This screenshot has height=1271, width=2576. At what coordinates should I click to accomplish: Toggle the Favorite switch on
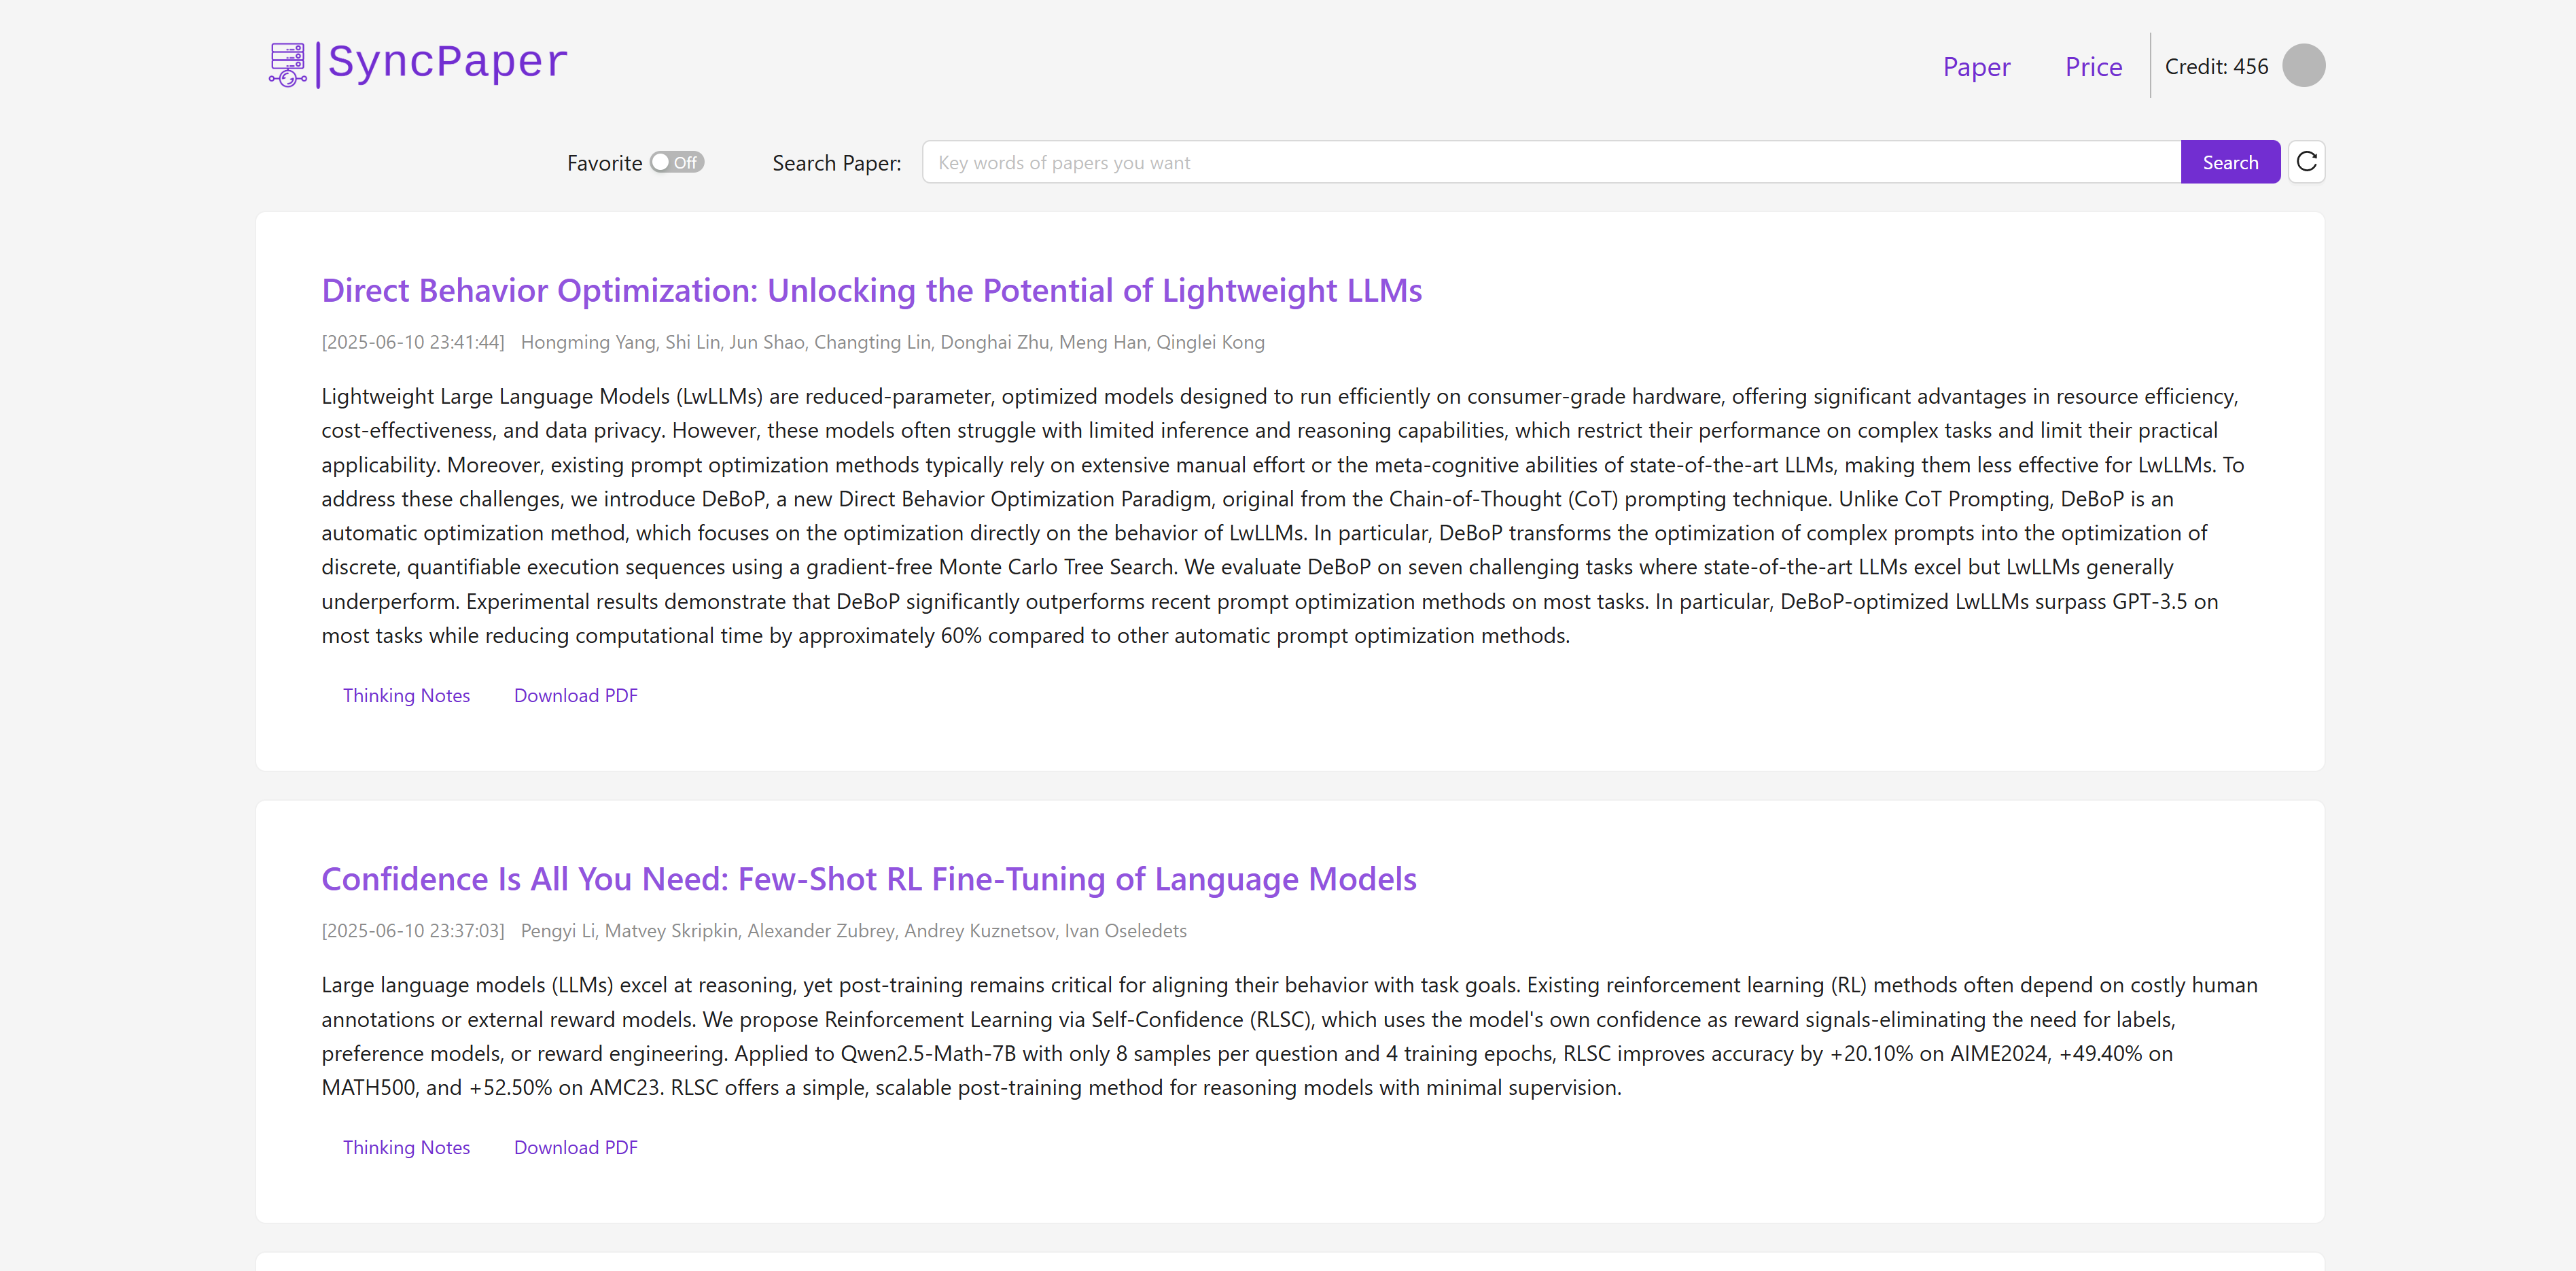click(x=677, y=162)
